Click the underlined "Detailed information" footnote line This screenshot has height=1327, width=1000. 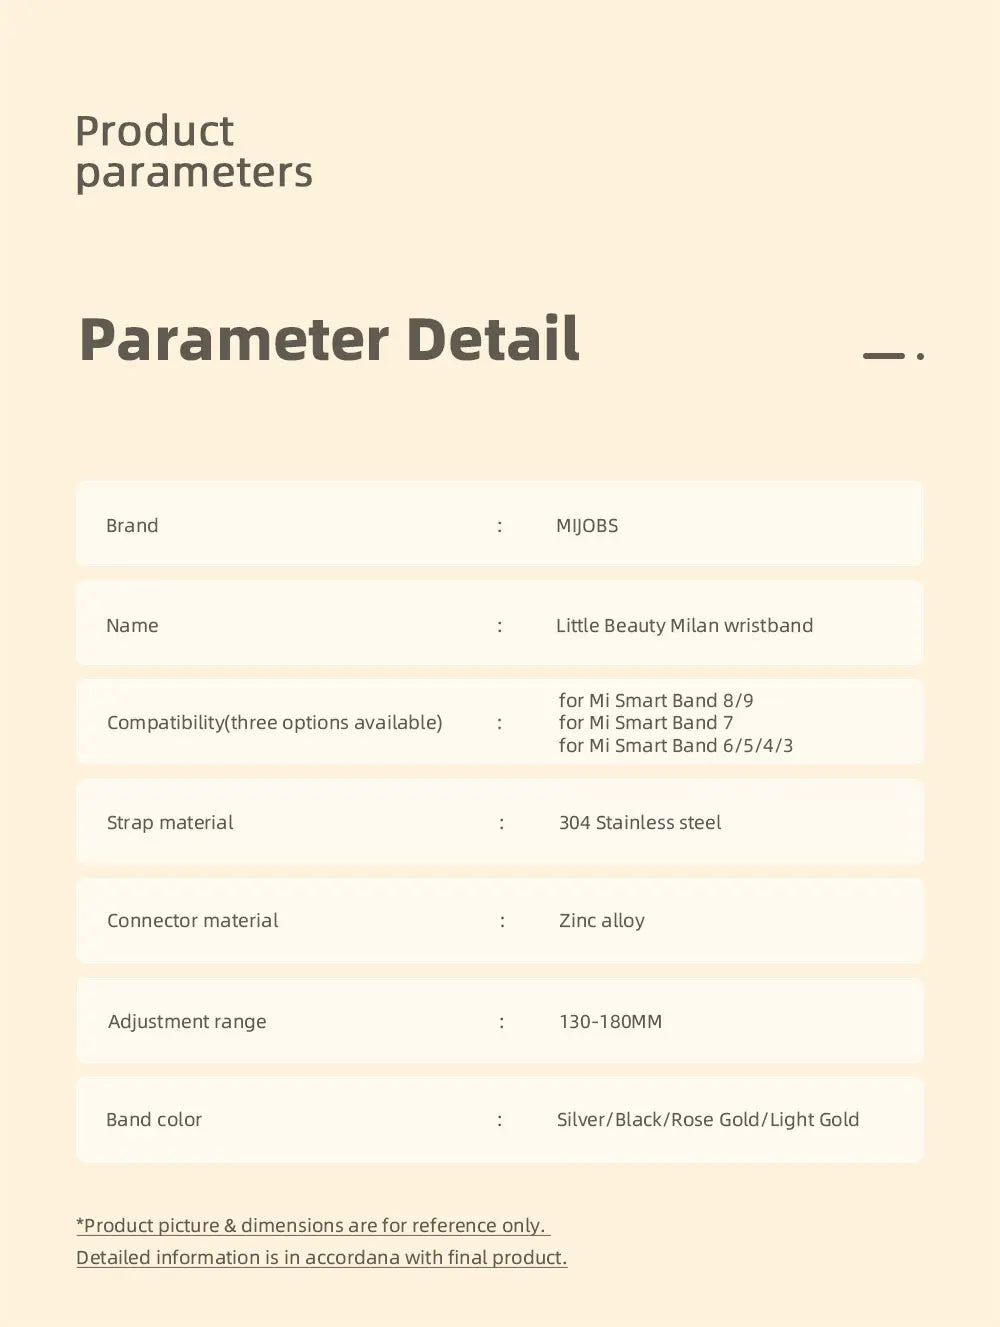[321, 1258]
